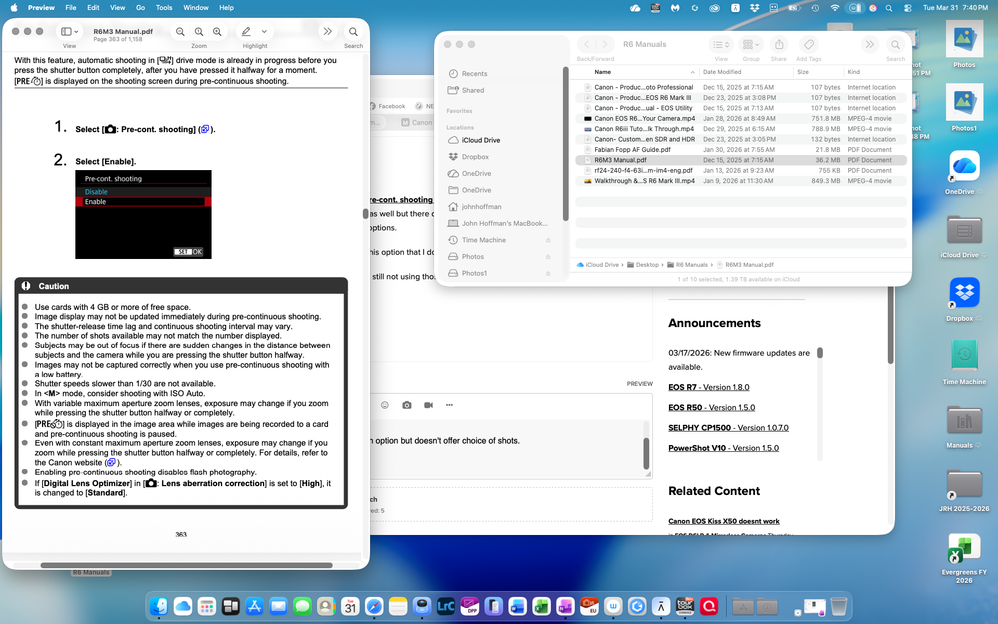Image resolution: width=998 pixels, height=624 pixels.
Task: Sort Finder list by Date Modified
Action: pyautogui.click(x=722, y=72)
